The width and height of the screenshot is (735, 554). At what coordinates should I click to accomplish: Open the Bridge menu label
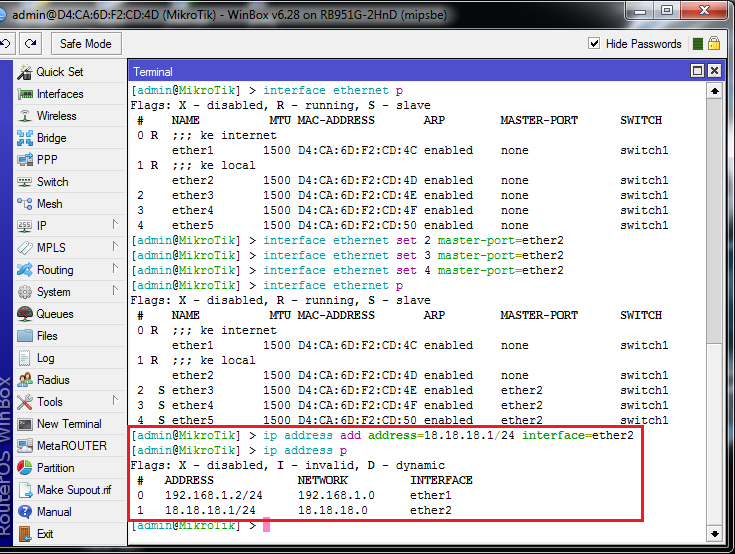pos(52,138)
